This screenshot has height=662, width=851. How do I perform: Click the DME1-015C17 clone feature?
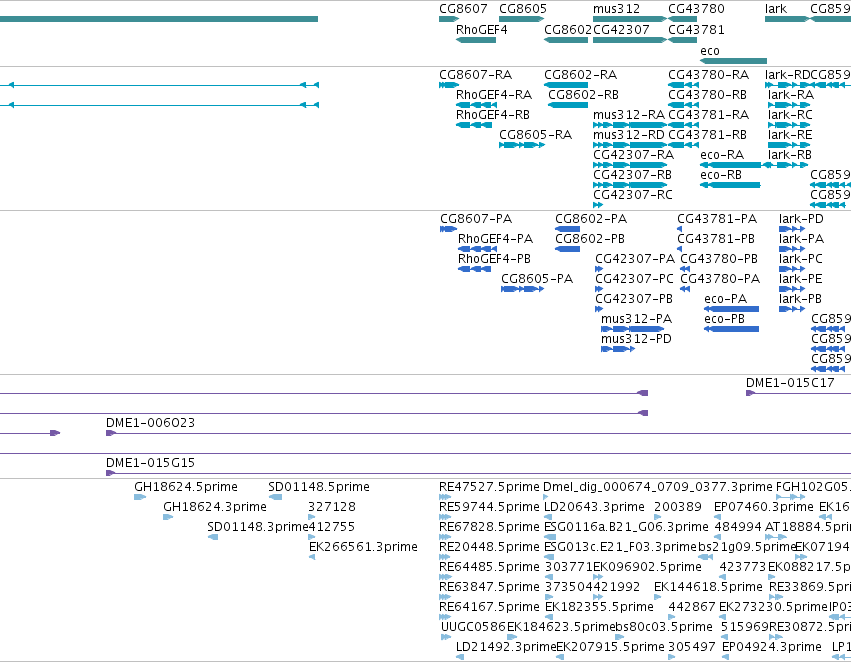pyautogui.click(x=798, y=393)
